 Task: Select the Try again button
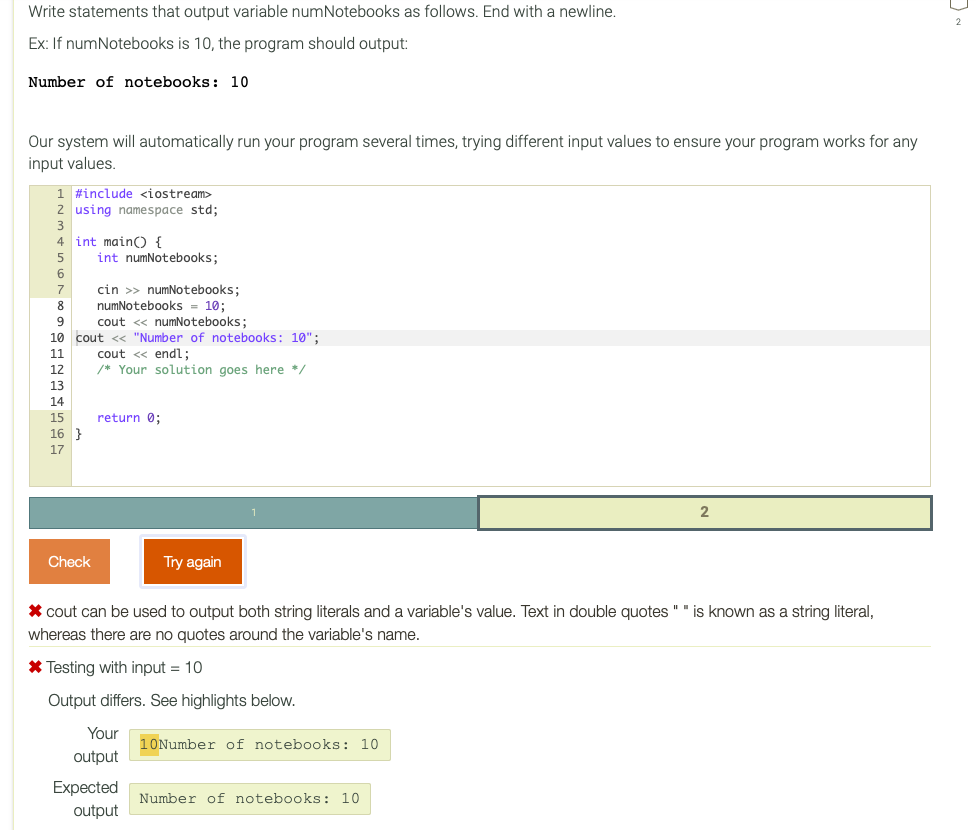pos(192,561)
